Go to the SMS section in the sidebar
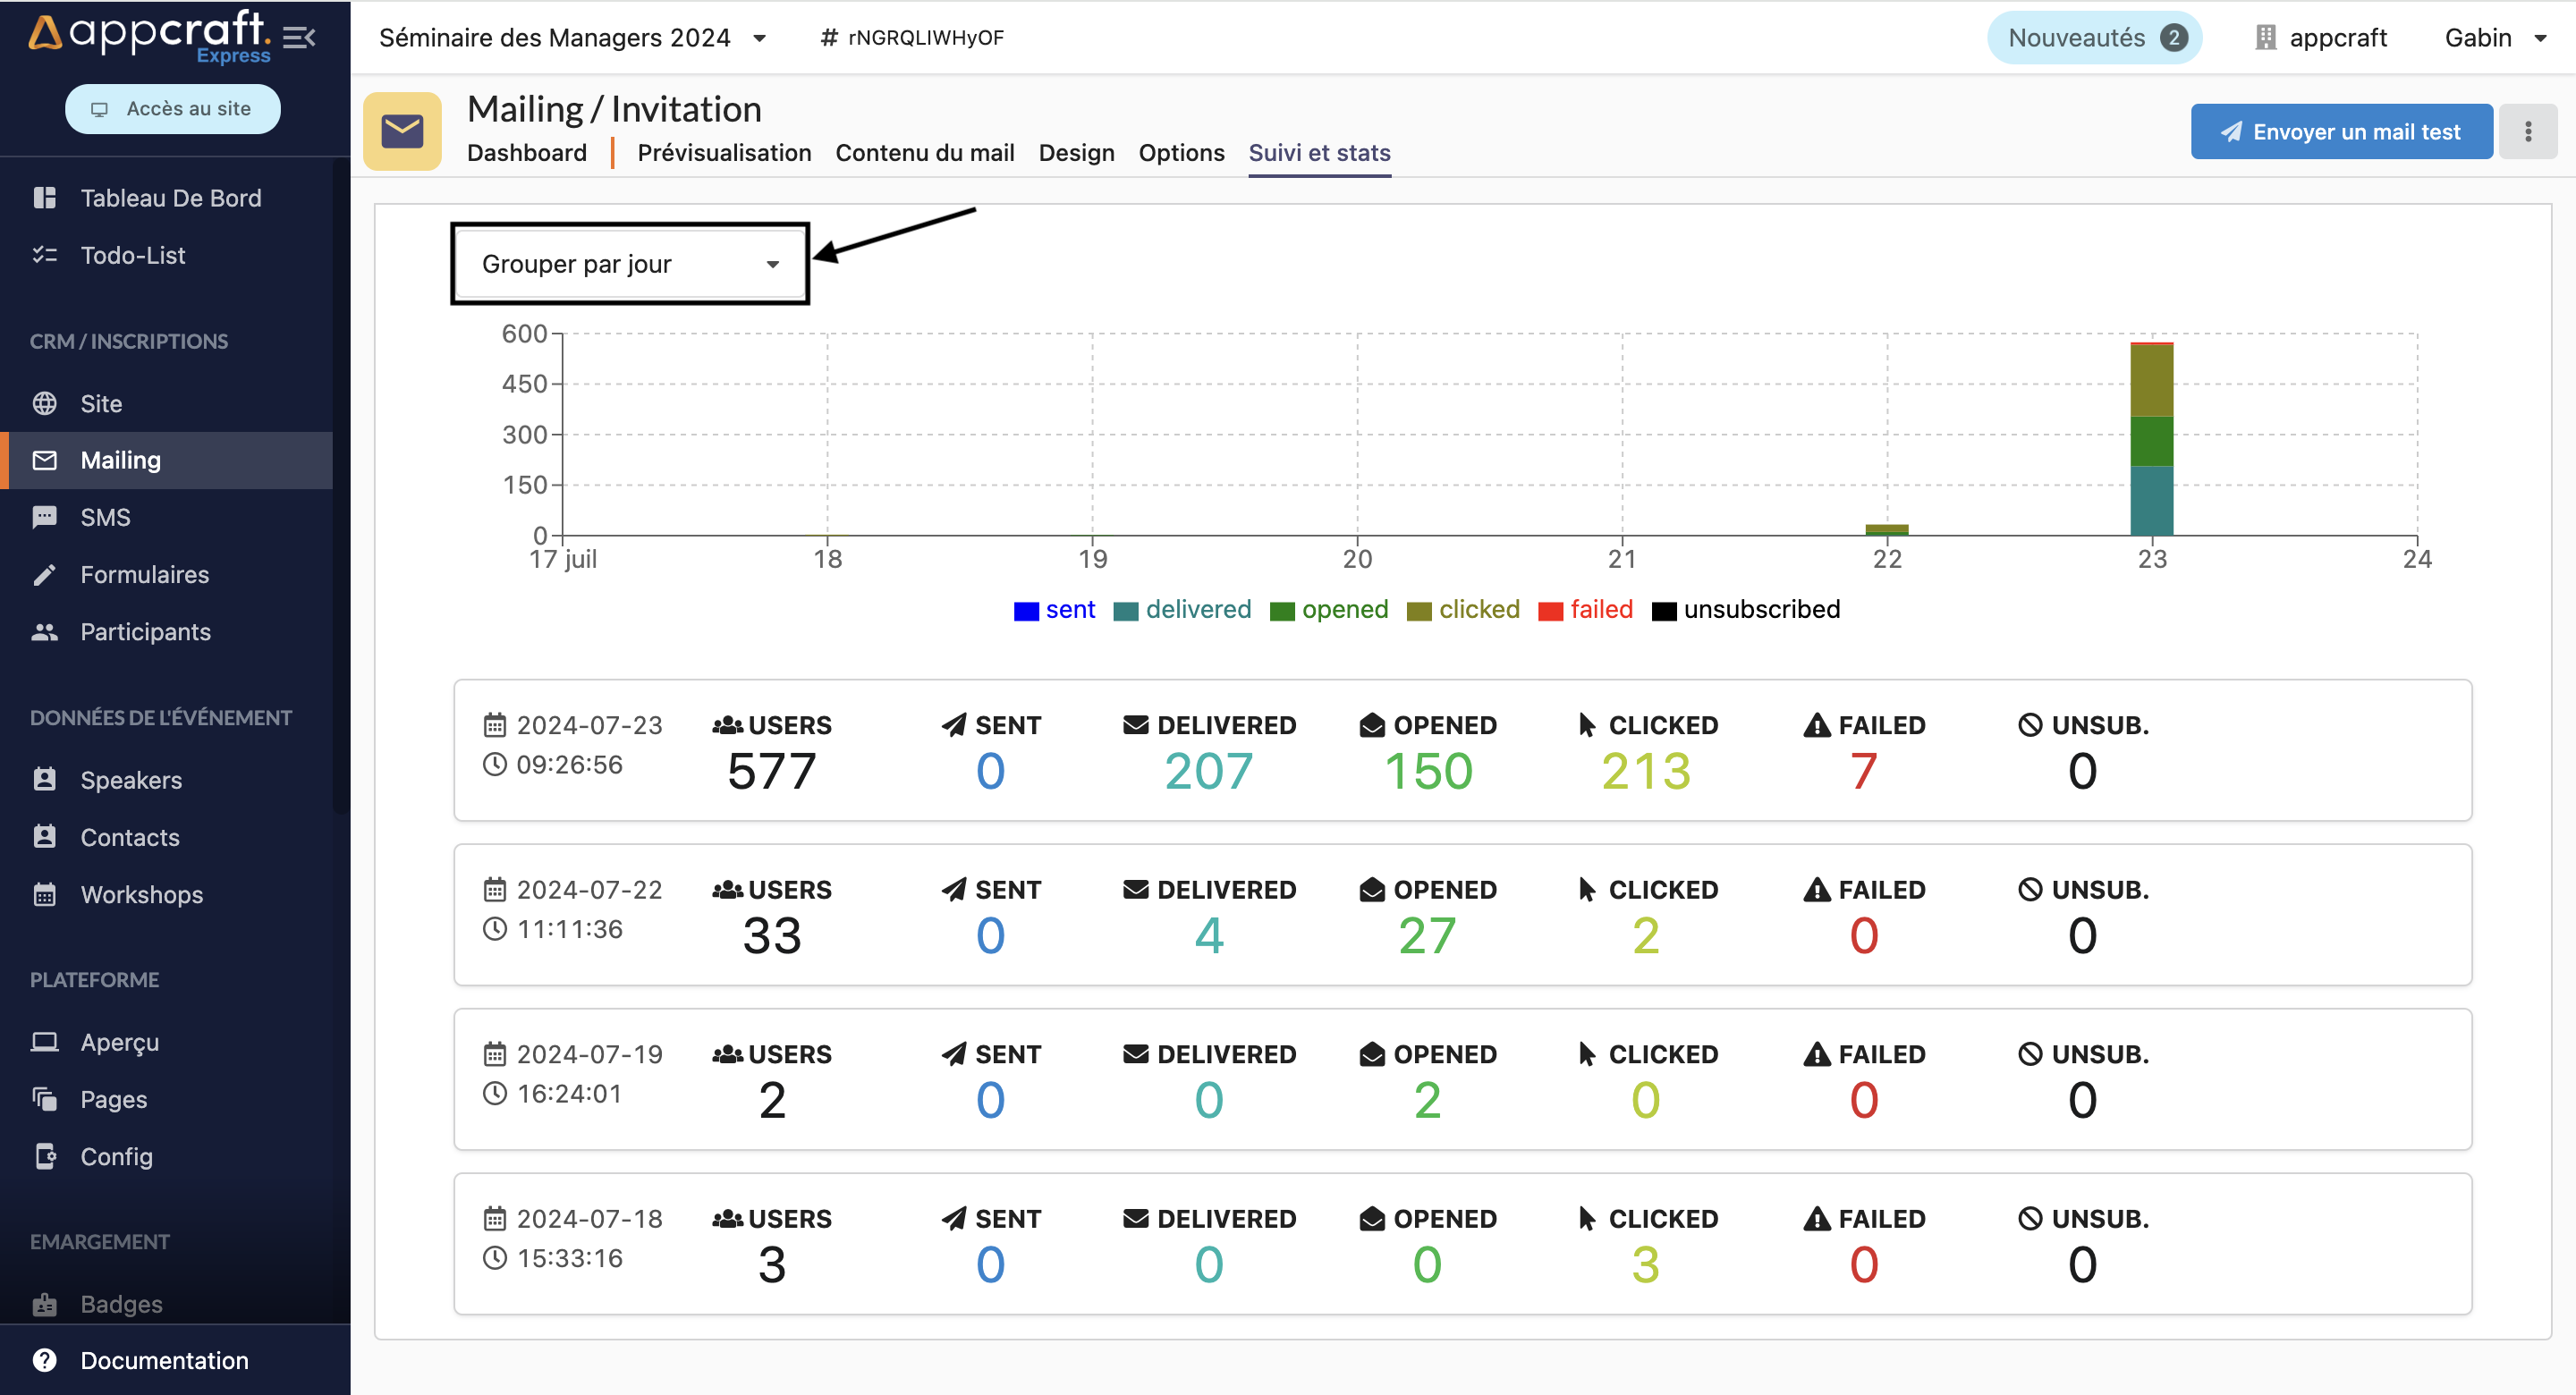Viewport: 2576px width, 1395px height. 105,517
